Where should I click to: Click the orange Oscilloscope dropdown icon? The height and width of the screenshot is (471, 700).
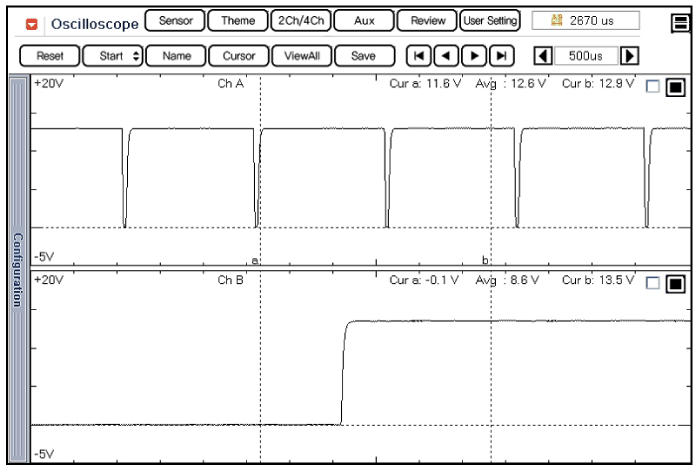32,23
